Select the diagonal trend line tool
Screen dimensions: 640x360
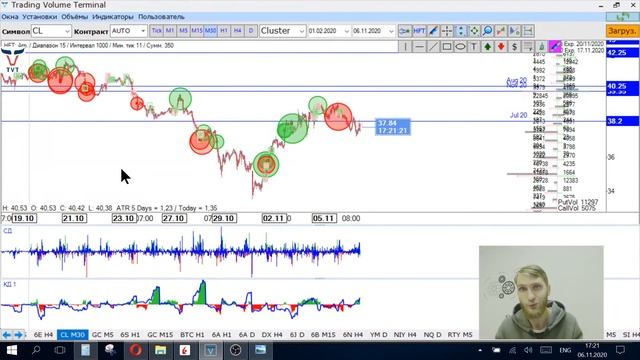point(433,47)
